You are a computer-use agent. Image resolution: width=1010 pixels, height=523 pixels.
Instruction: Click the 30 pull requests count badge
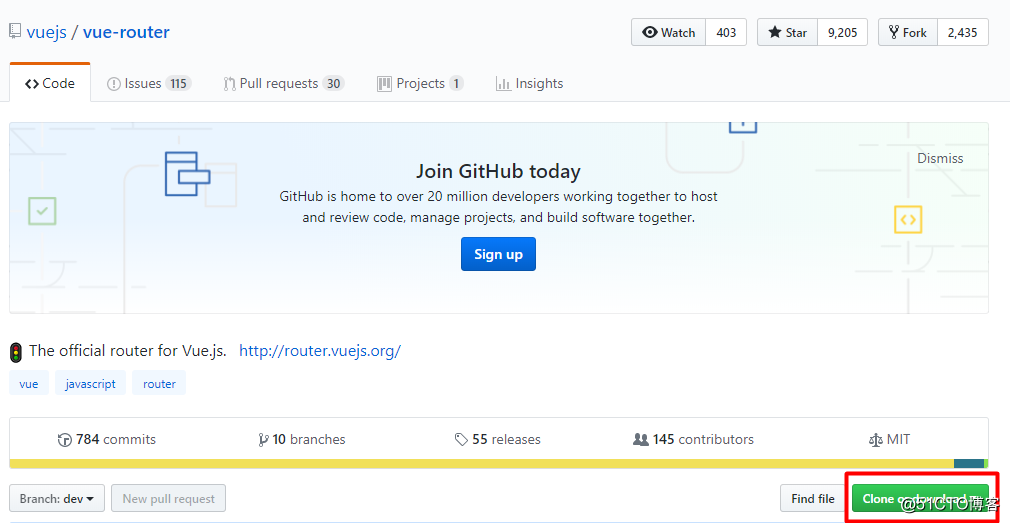[333, 83]
